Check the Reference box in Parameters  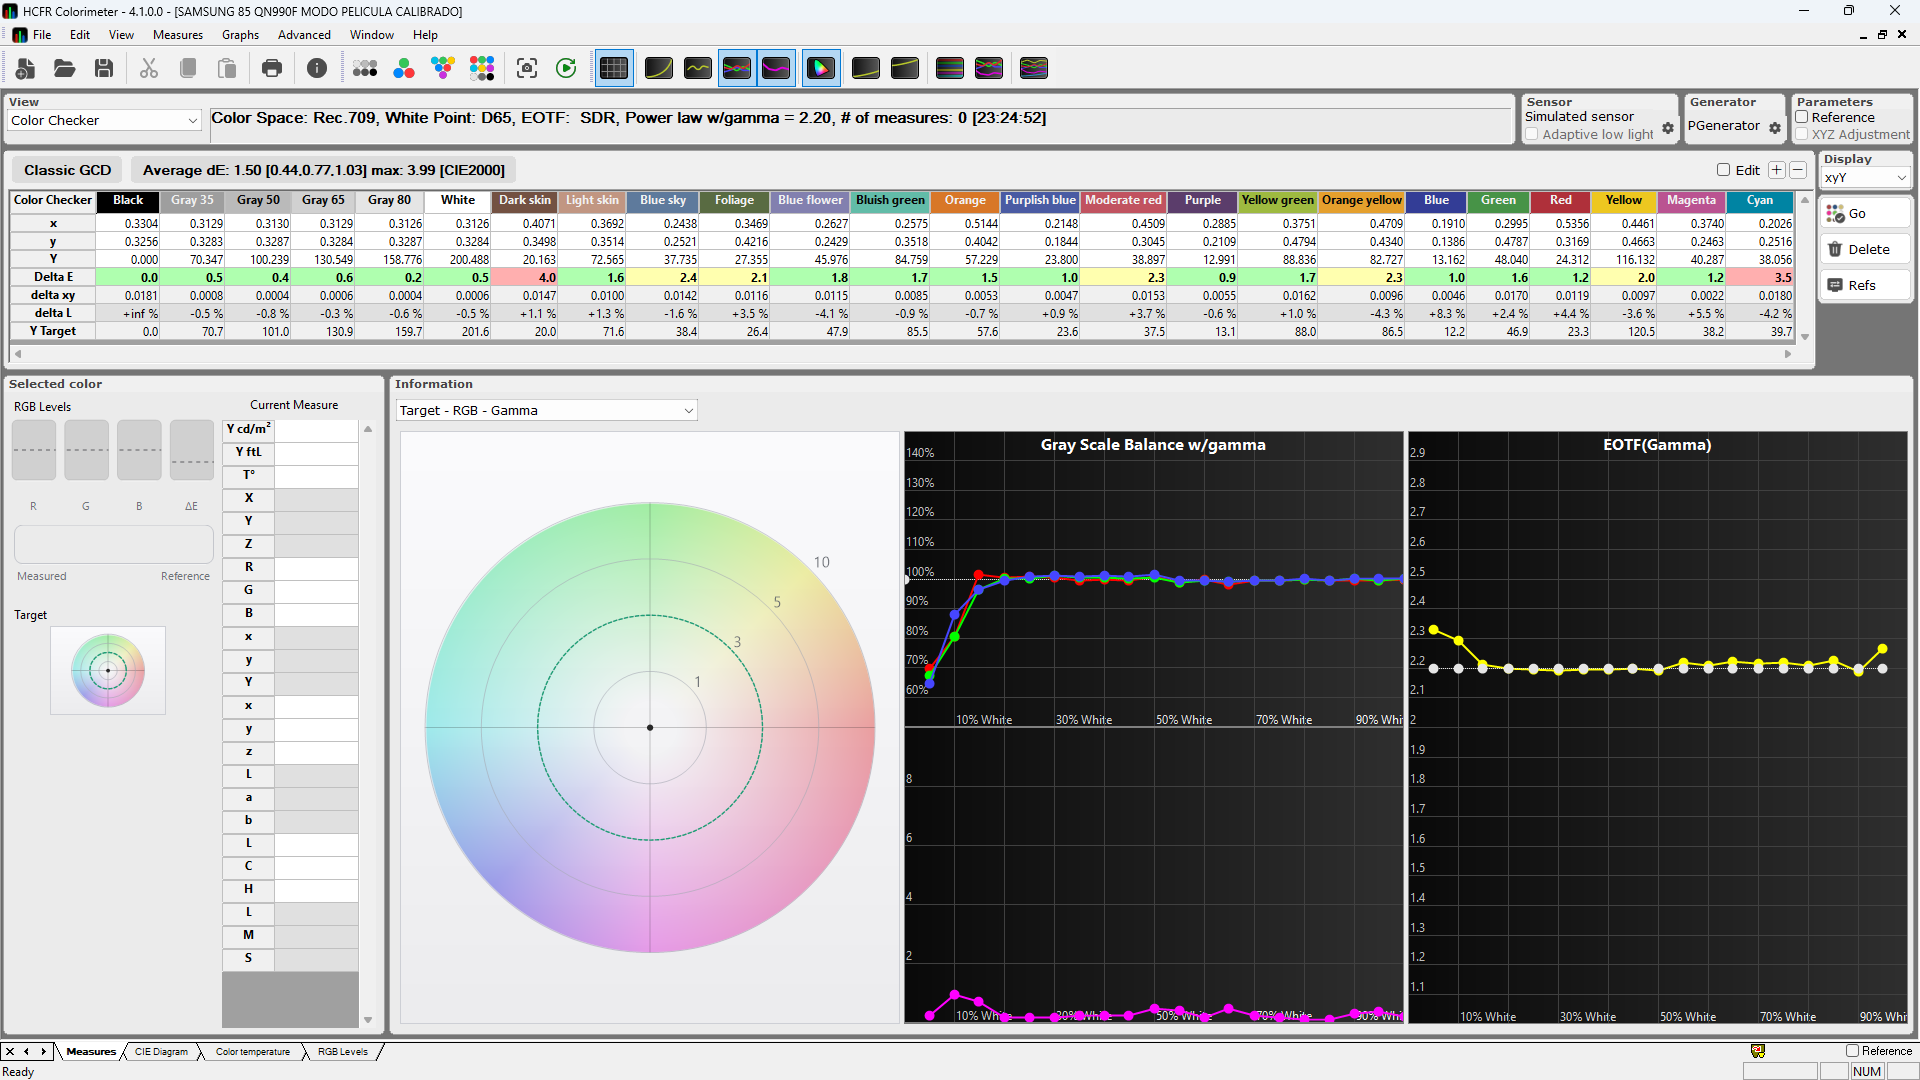click(1802, 117)
